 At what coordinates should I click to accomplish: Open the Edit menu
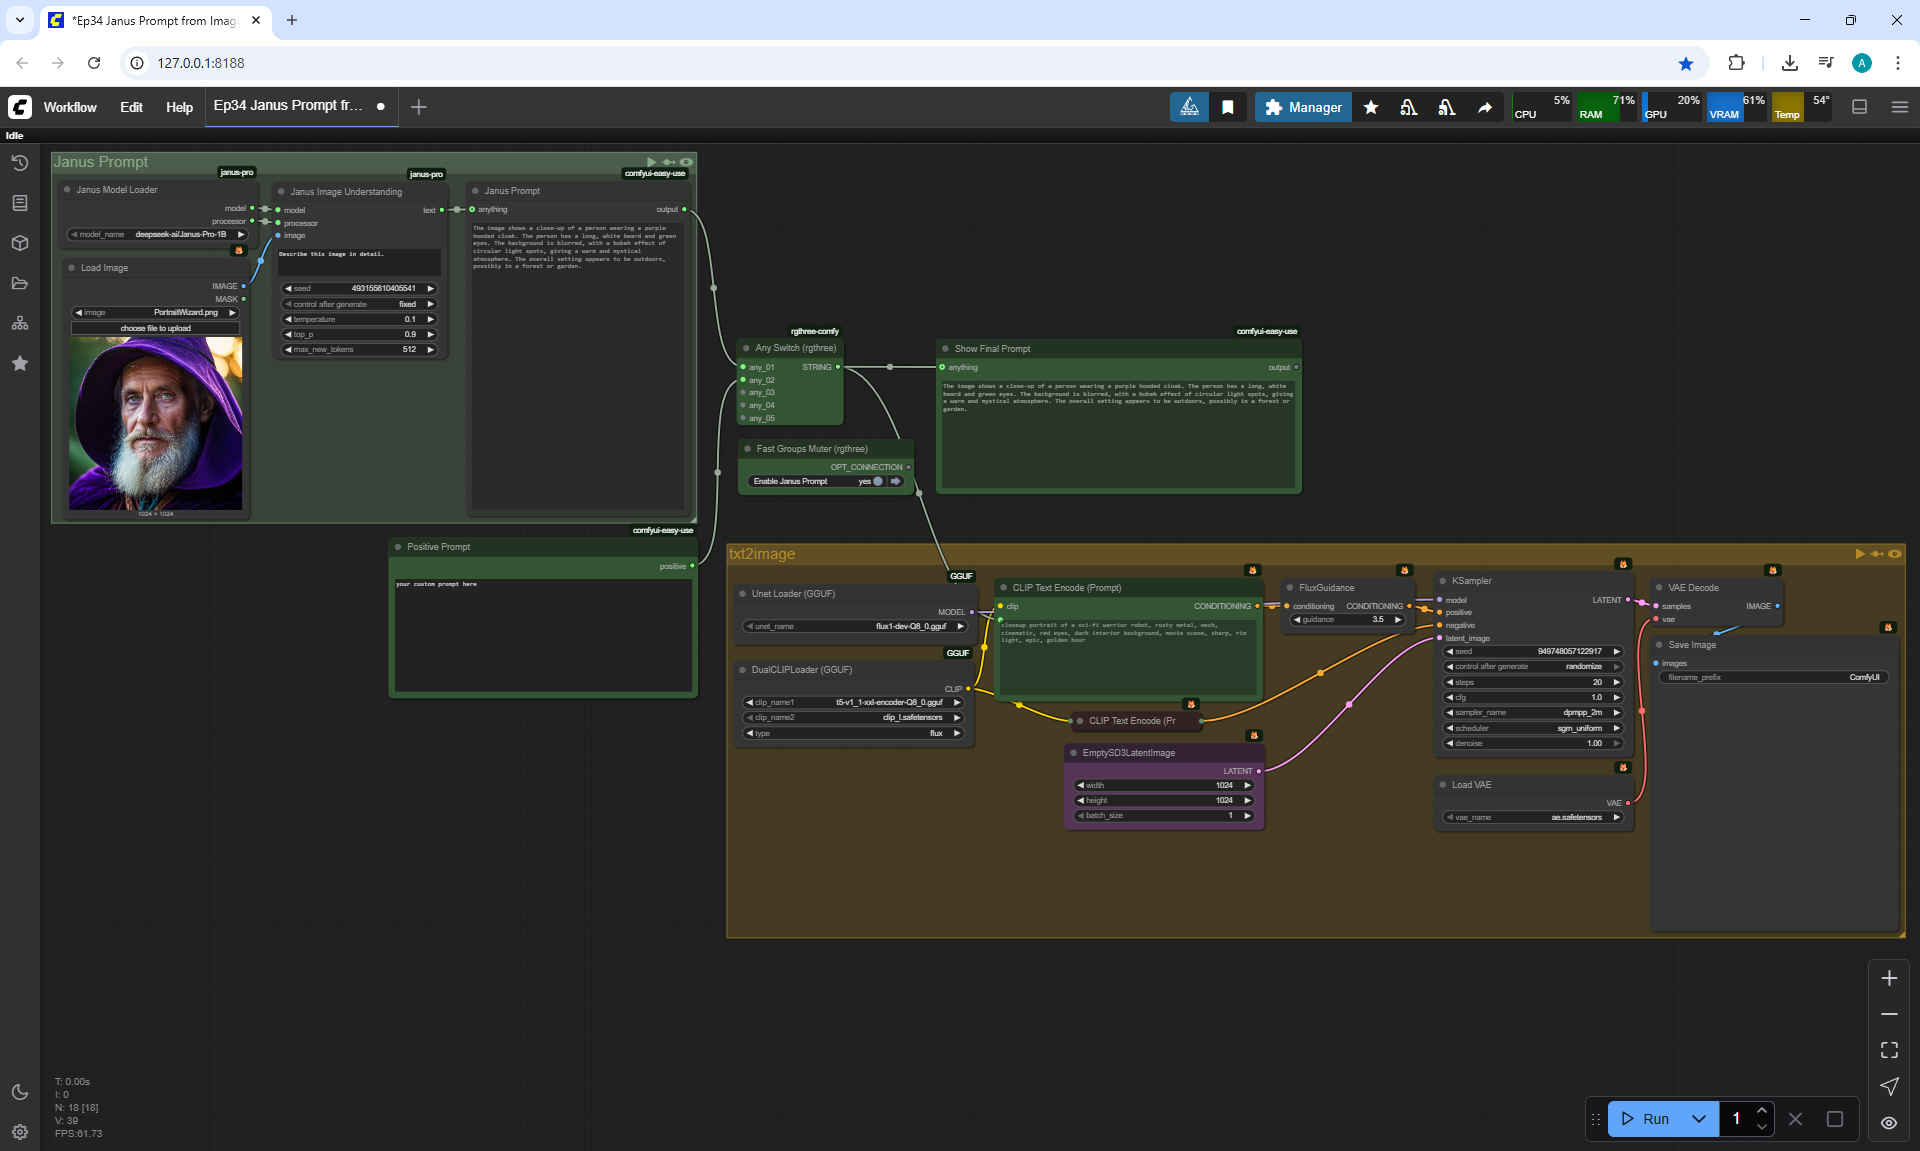coord(131,107)
